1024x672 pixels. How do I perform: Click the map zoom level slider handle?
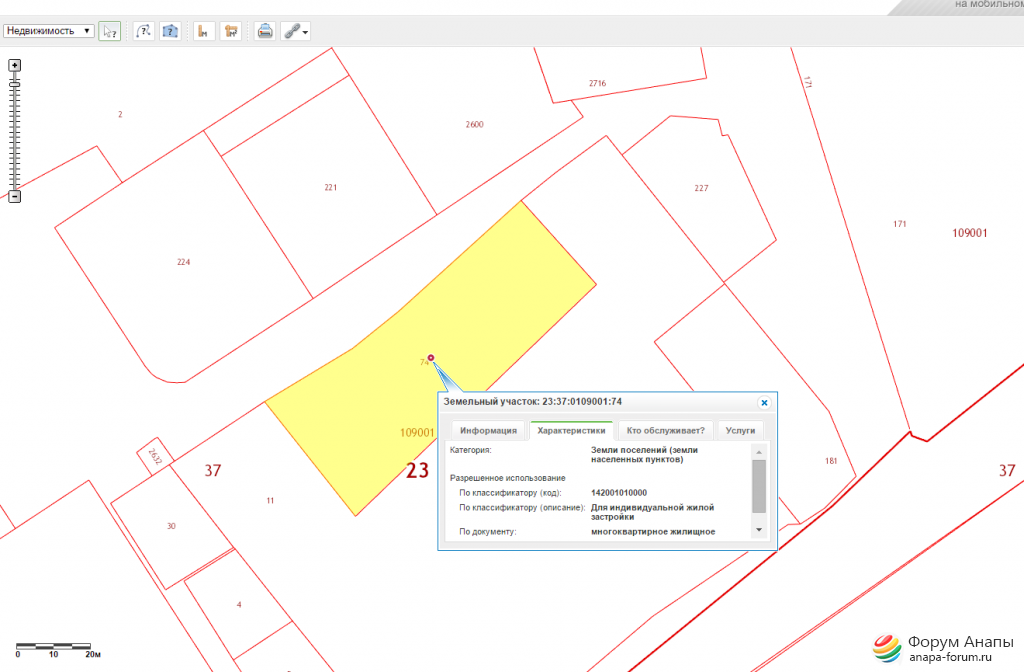(15, 86)
